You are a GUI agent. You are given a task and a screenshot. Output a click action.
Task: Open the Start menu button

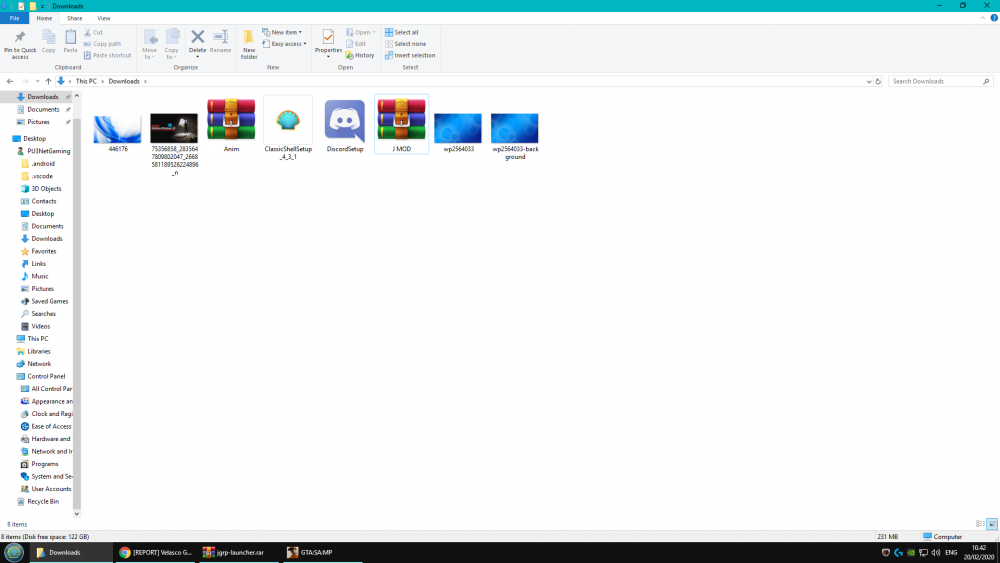[x=14, y=553]
